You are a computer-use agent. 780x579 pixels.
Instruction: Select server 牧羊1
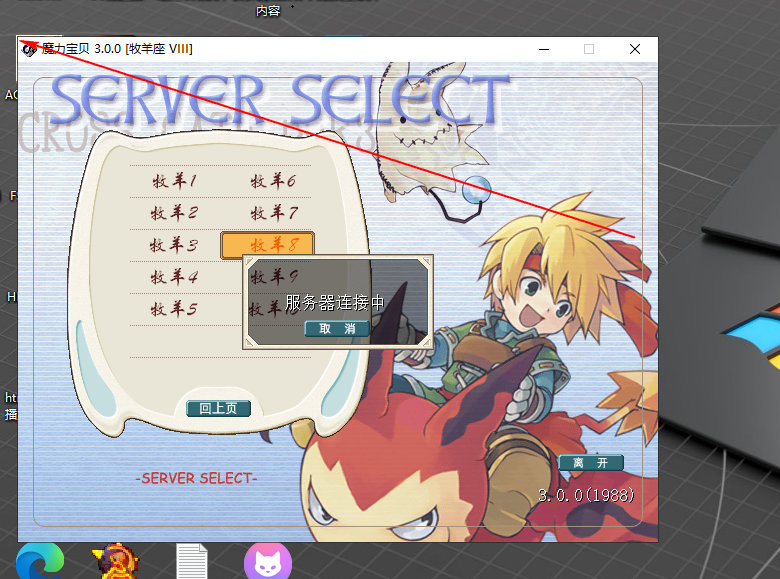tap(174, 181)
